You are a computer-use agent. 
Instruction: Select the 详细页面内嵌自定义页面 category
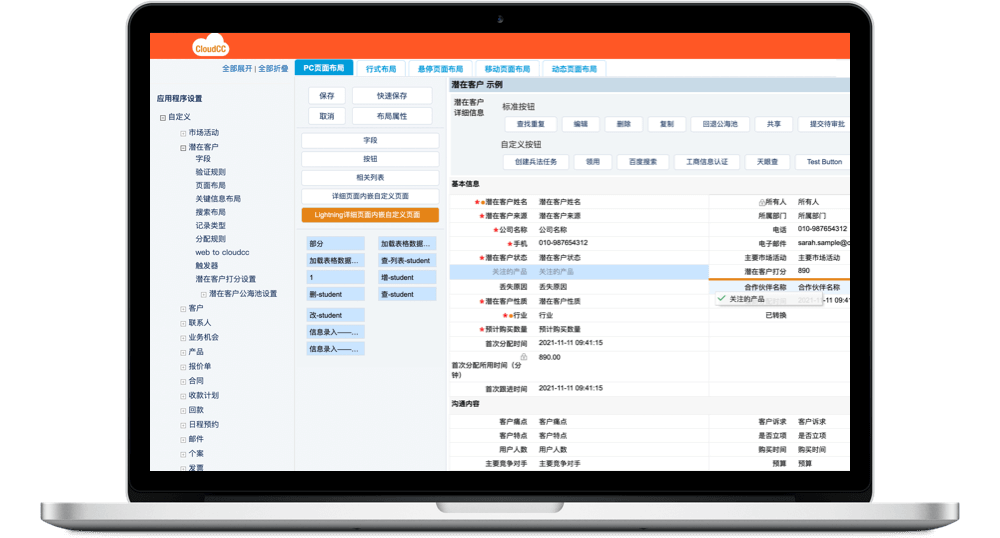[x=370, y=196]
